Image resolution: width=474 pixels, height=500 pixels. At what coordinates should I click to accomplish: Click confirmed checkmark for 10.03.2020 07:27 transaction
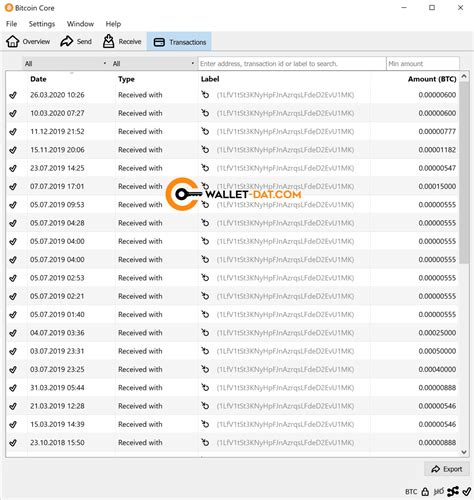tap(13, 113)
